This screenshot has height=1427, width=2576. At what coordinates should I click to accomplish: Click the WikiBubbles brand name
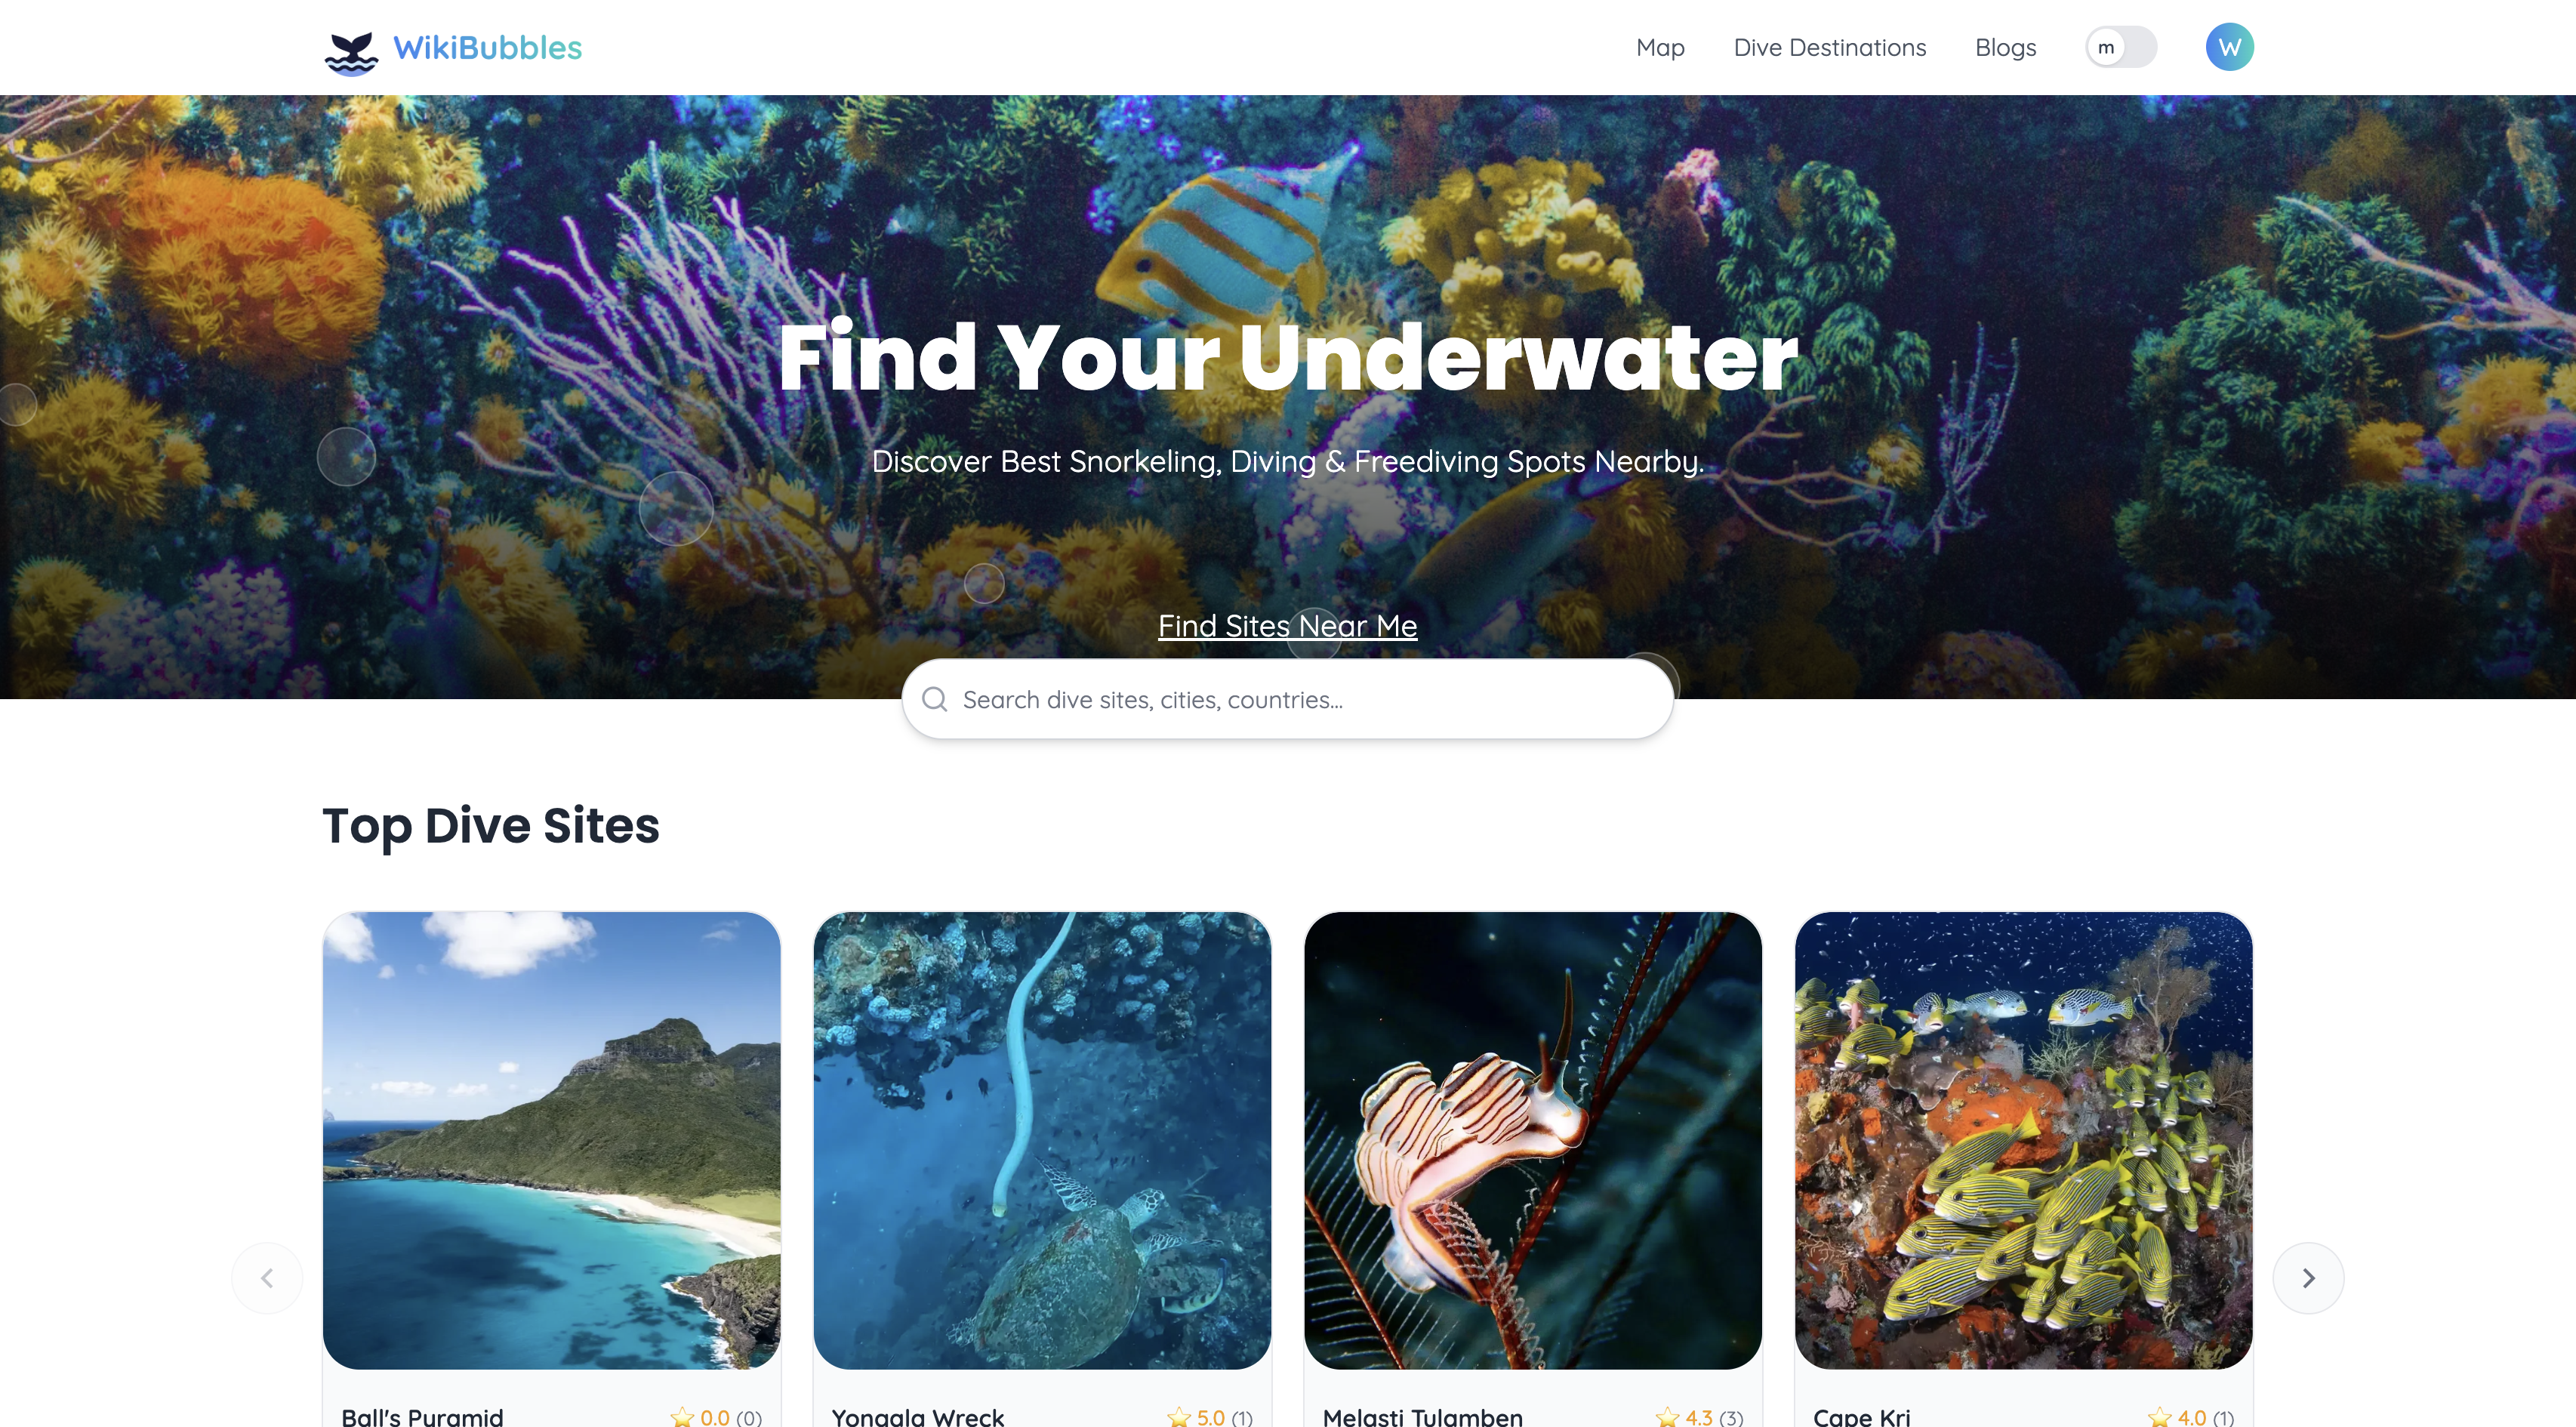click(487, 47)
